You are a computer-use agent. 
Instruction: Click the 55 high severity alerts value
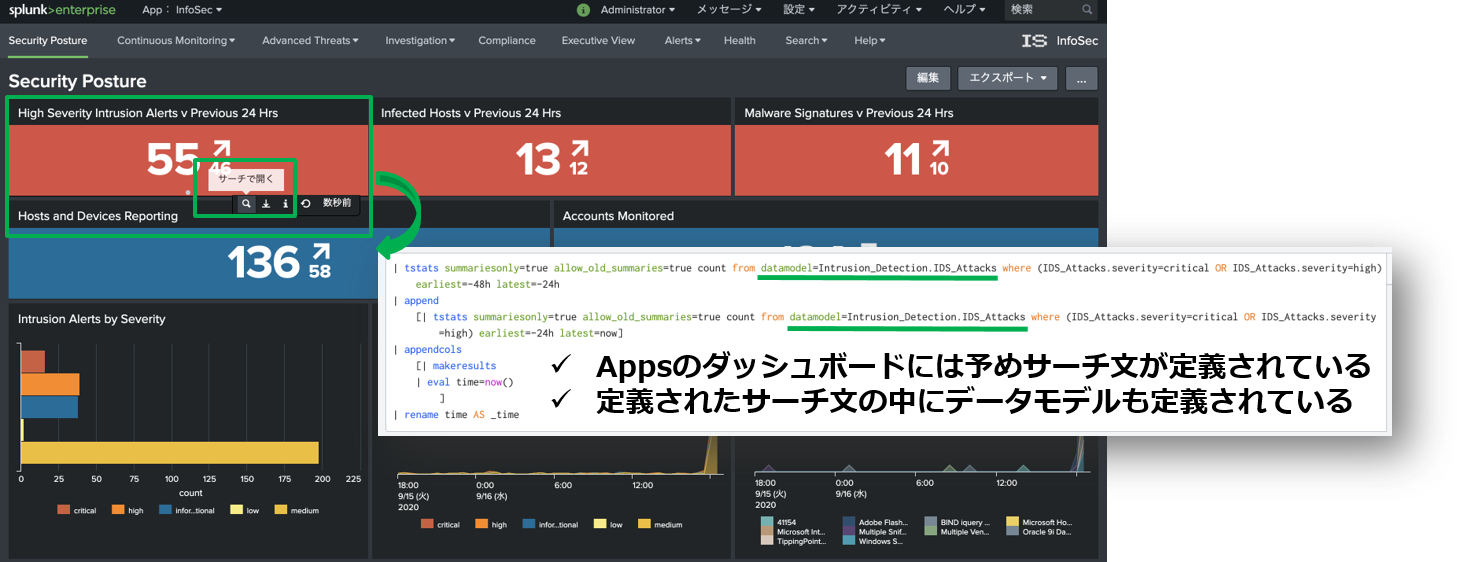pyautogui.click(x=173, y=159)
